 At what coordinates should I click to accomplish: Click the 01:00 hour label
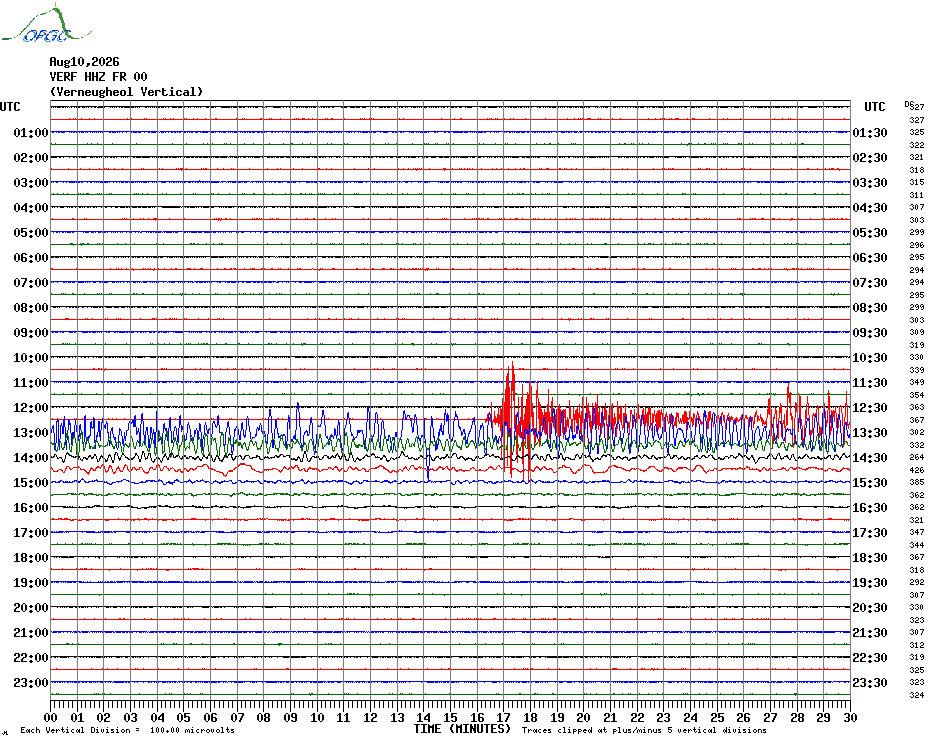[x=31, y=132]
